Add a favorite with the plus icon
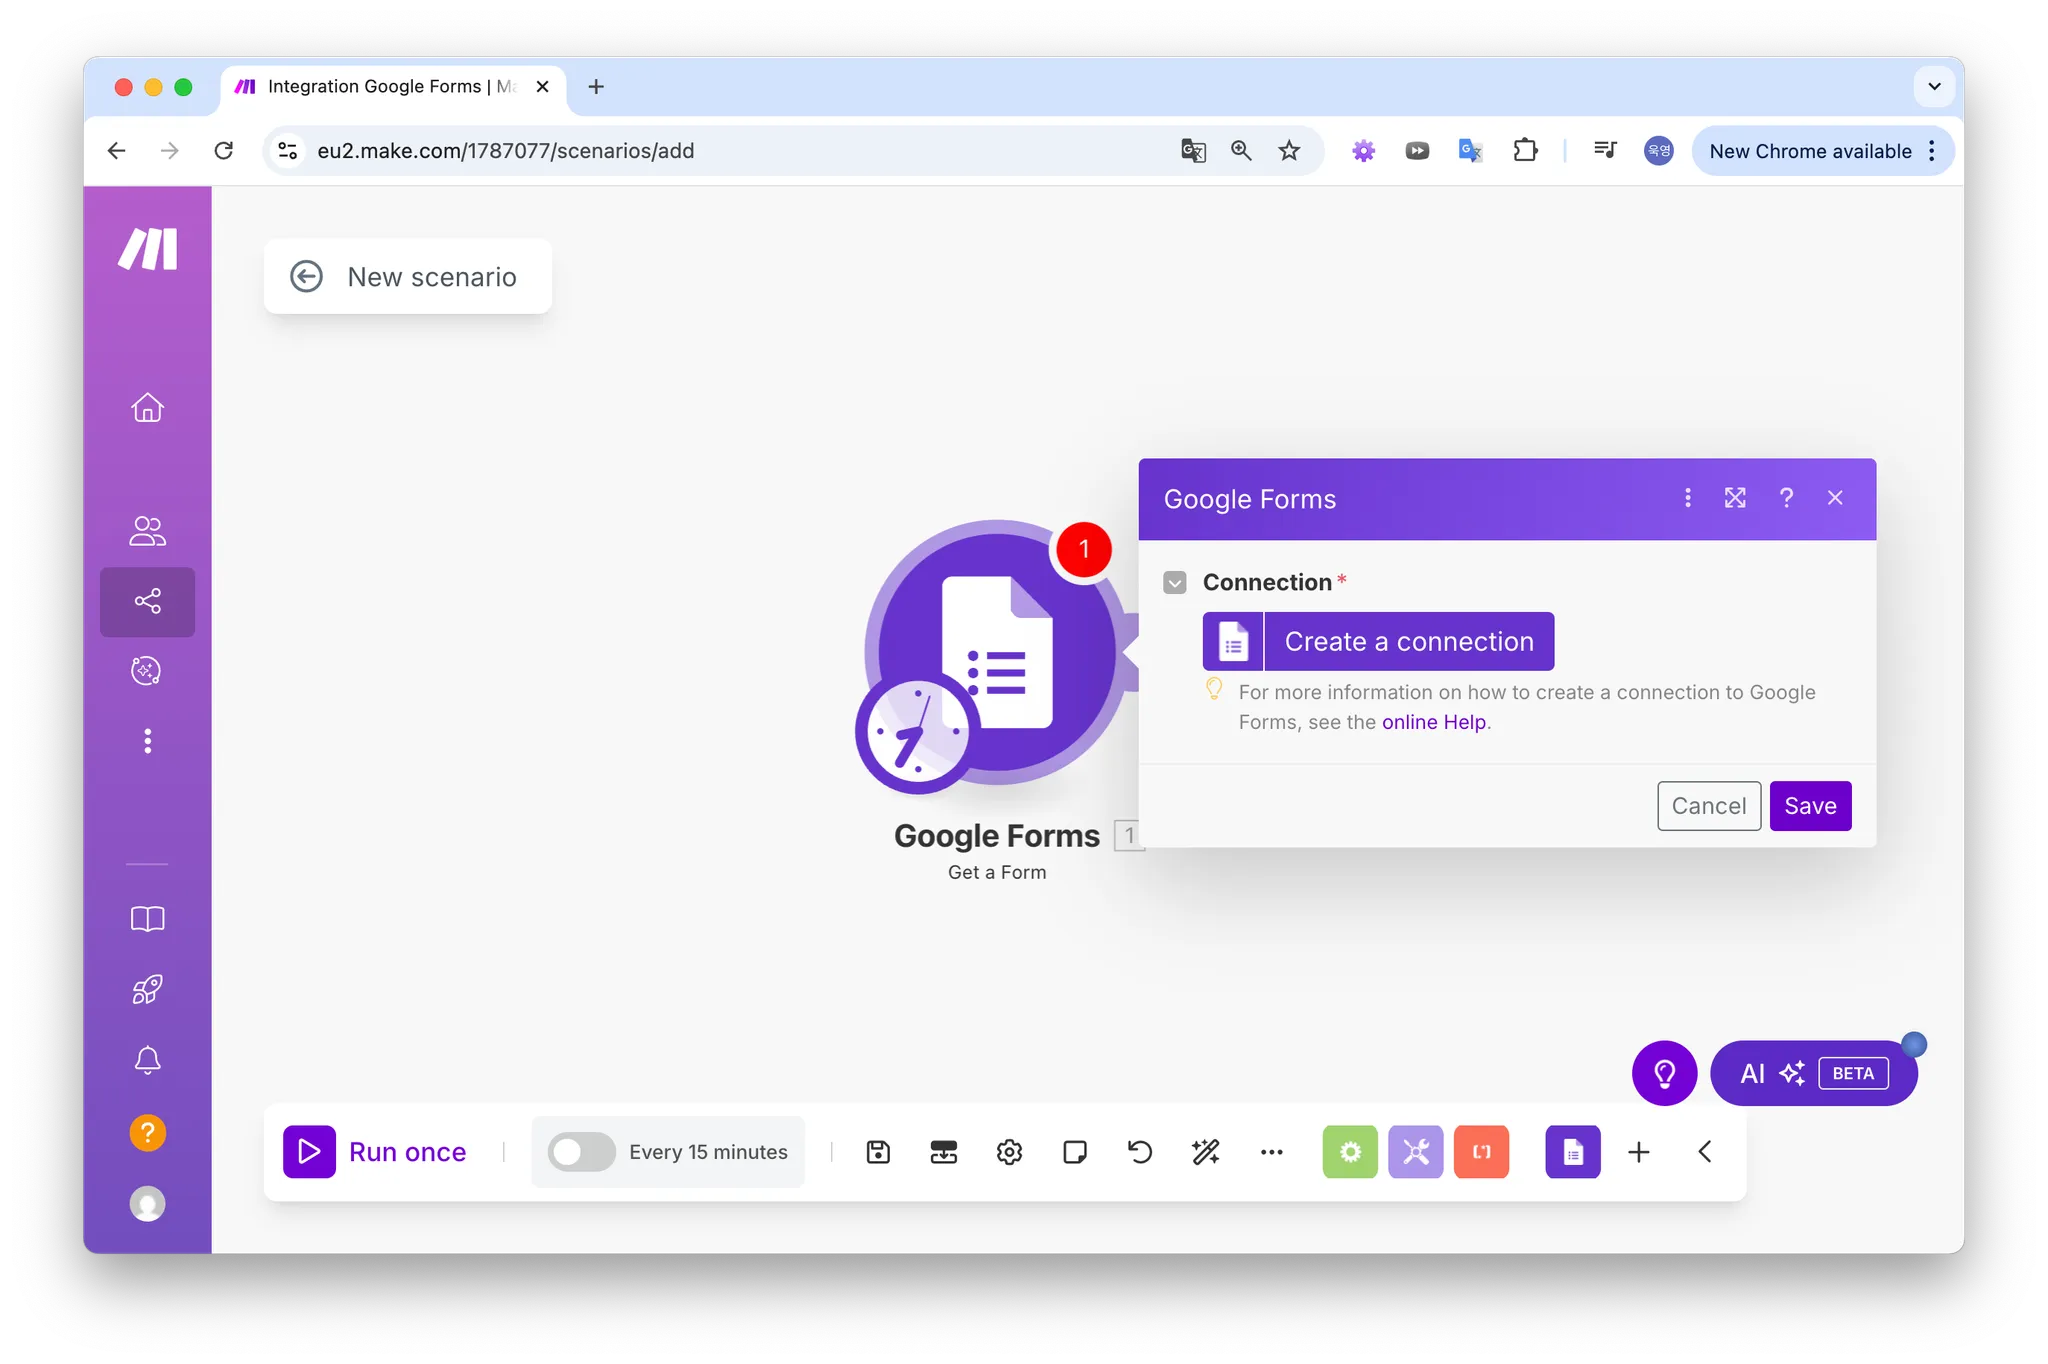Viewport: 2048px width, 1364px height. [1639, 1152]
